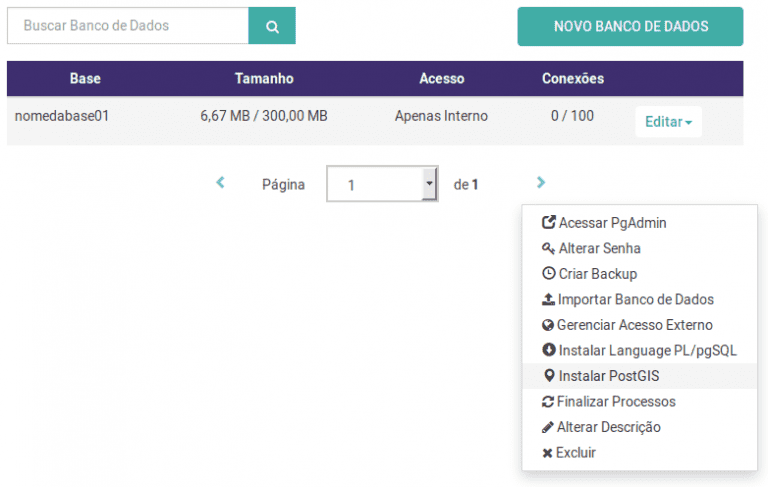The image size is (768, 487).
Task: Click the magnifier search icon button
Action: (272, 26)
